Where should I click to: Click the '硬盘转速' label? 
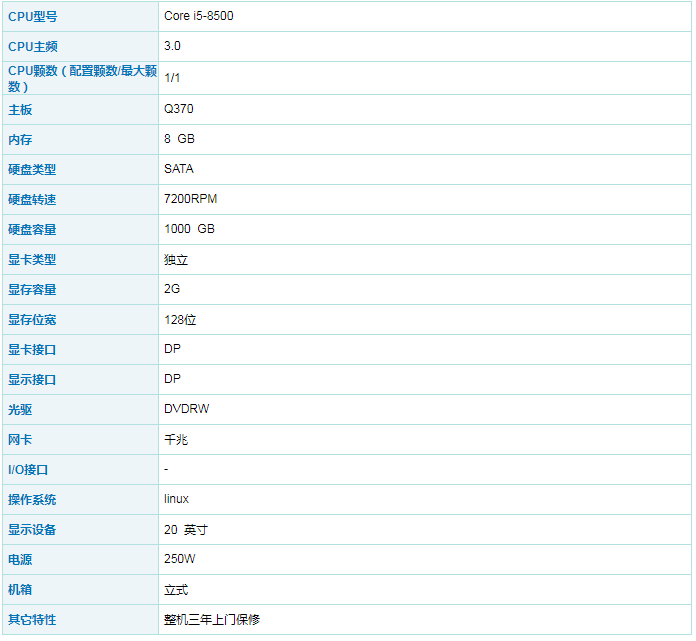pos(32,200)
